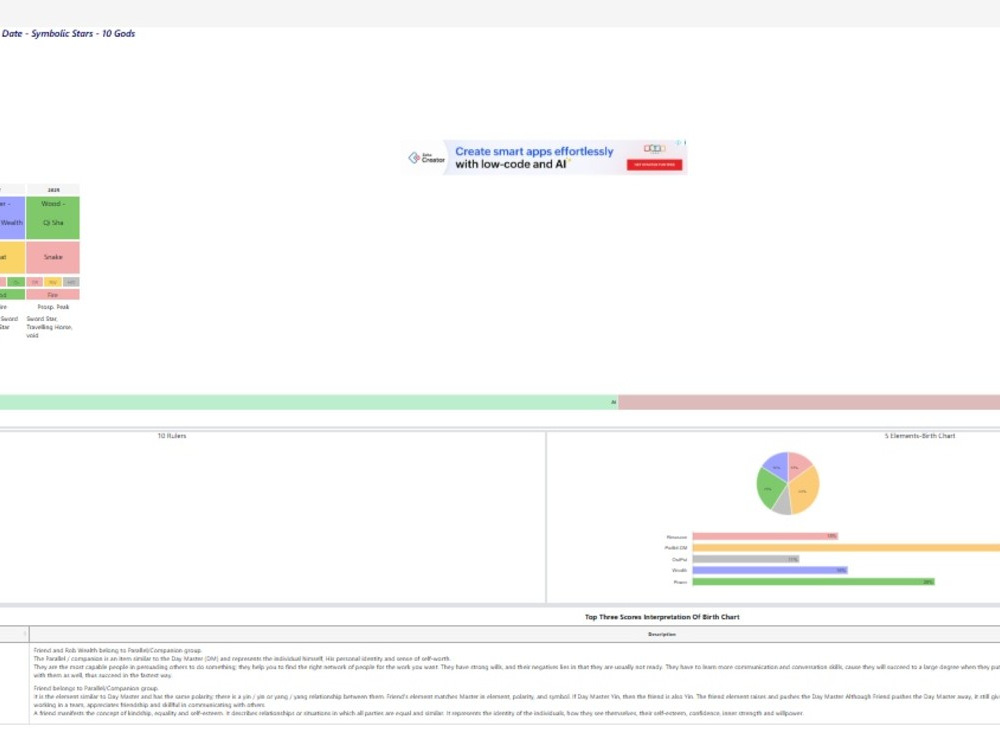The width and height of the screenshot is (1000, 750).
Task: Click the small gray hidden-stem cell under Snake
Action: click(71, 282)
